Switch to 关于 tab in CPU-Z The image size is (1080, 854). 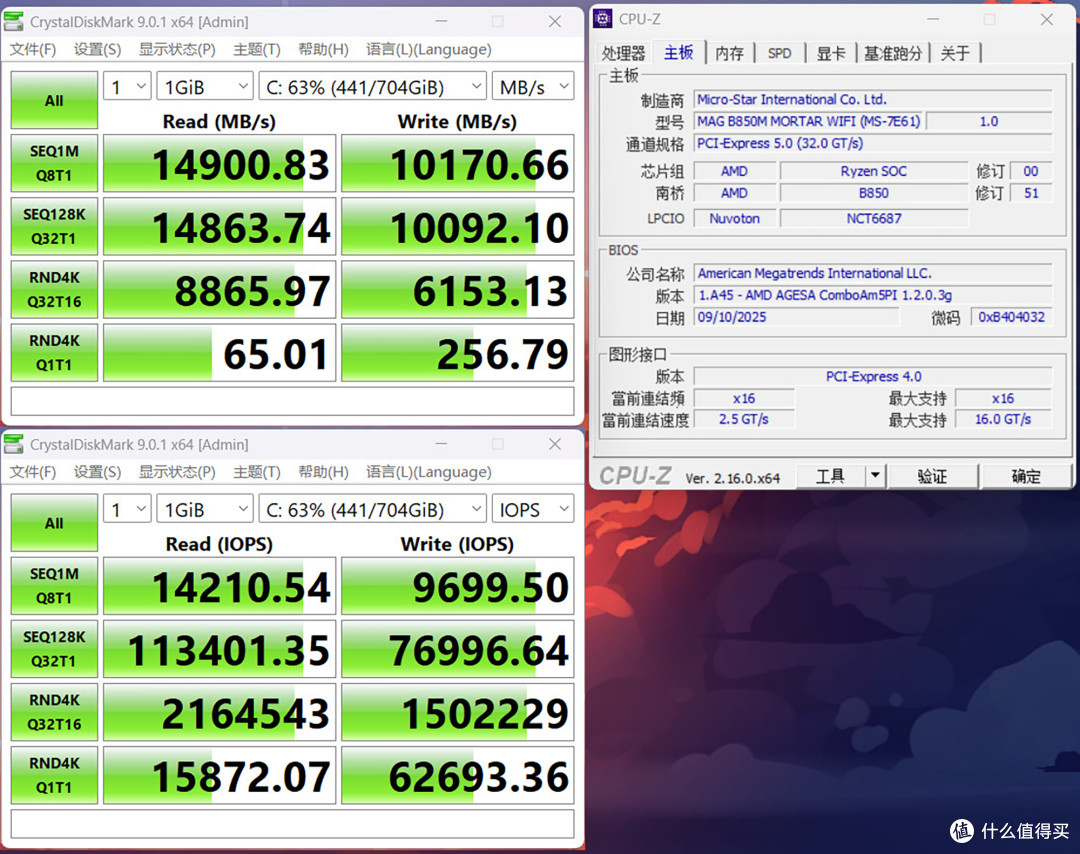(955, 53)
